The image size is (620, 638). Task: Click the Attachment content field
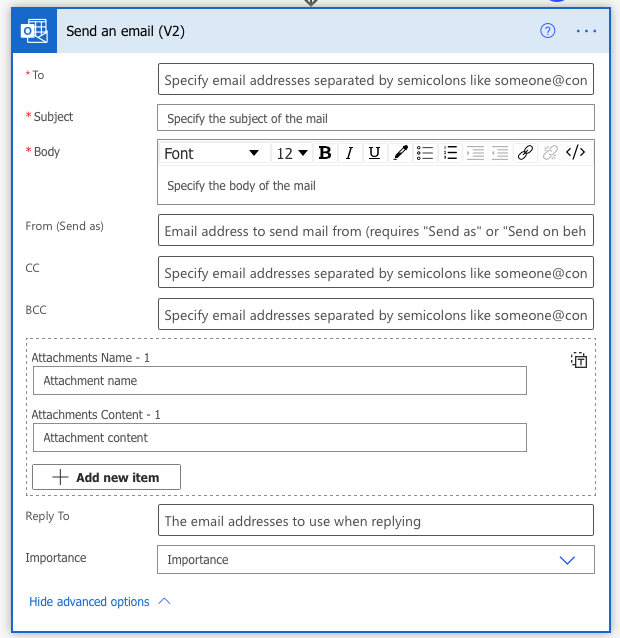[280, 437]
